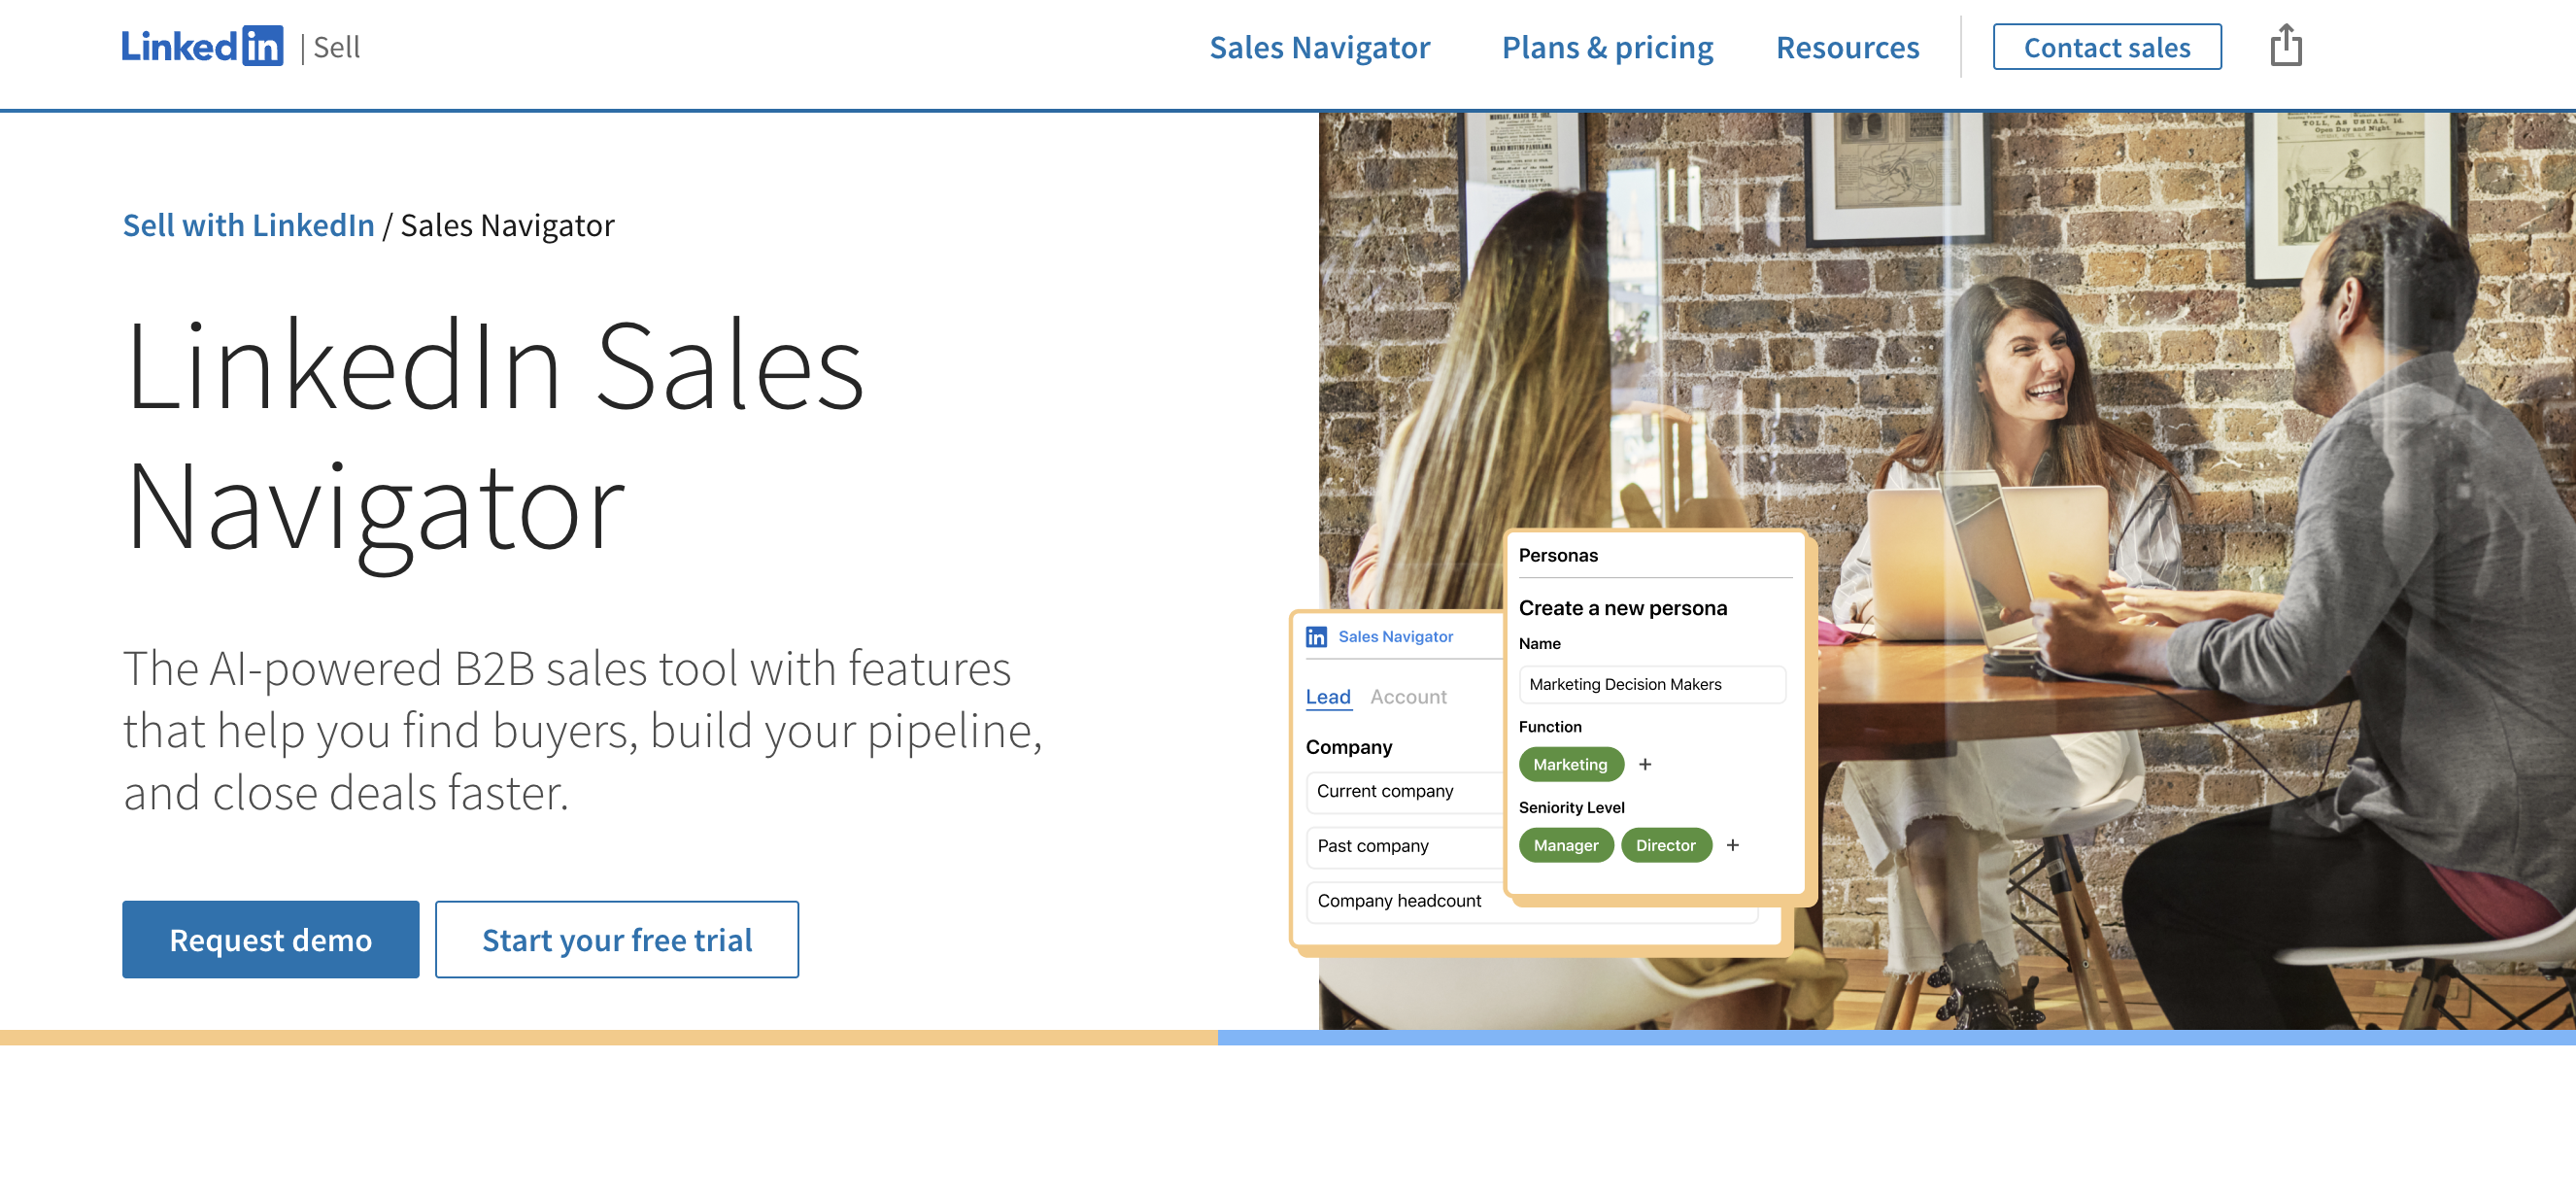Open Plans & pricing menu
Image resolution: width=2576 pixels, height=1197 pixels.
[x=1607, y=47]
